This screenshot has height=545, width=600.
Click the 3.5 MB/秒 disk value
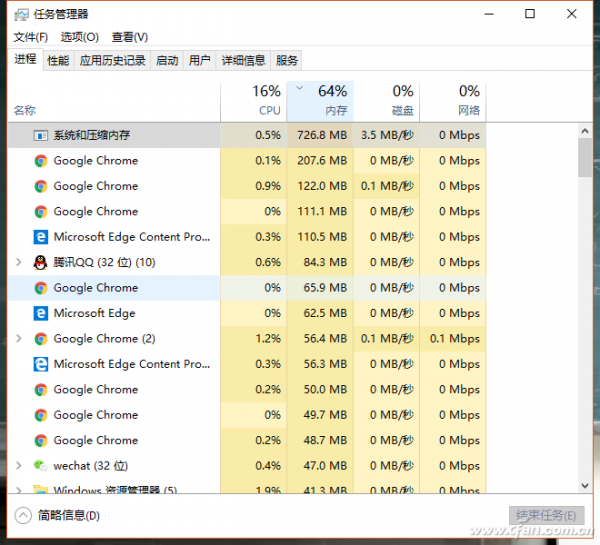(387, 135)
